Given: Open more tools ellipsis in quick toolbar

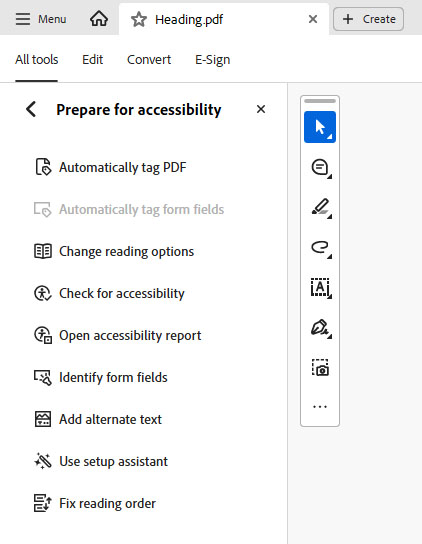Looking at the screenshot, I should point(320,407).
